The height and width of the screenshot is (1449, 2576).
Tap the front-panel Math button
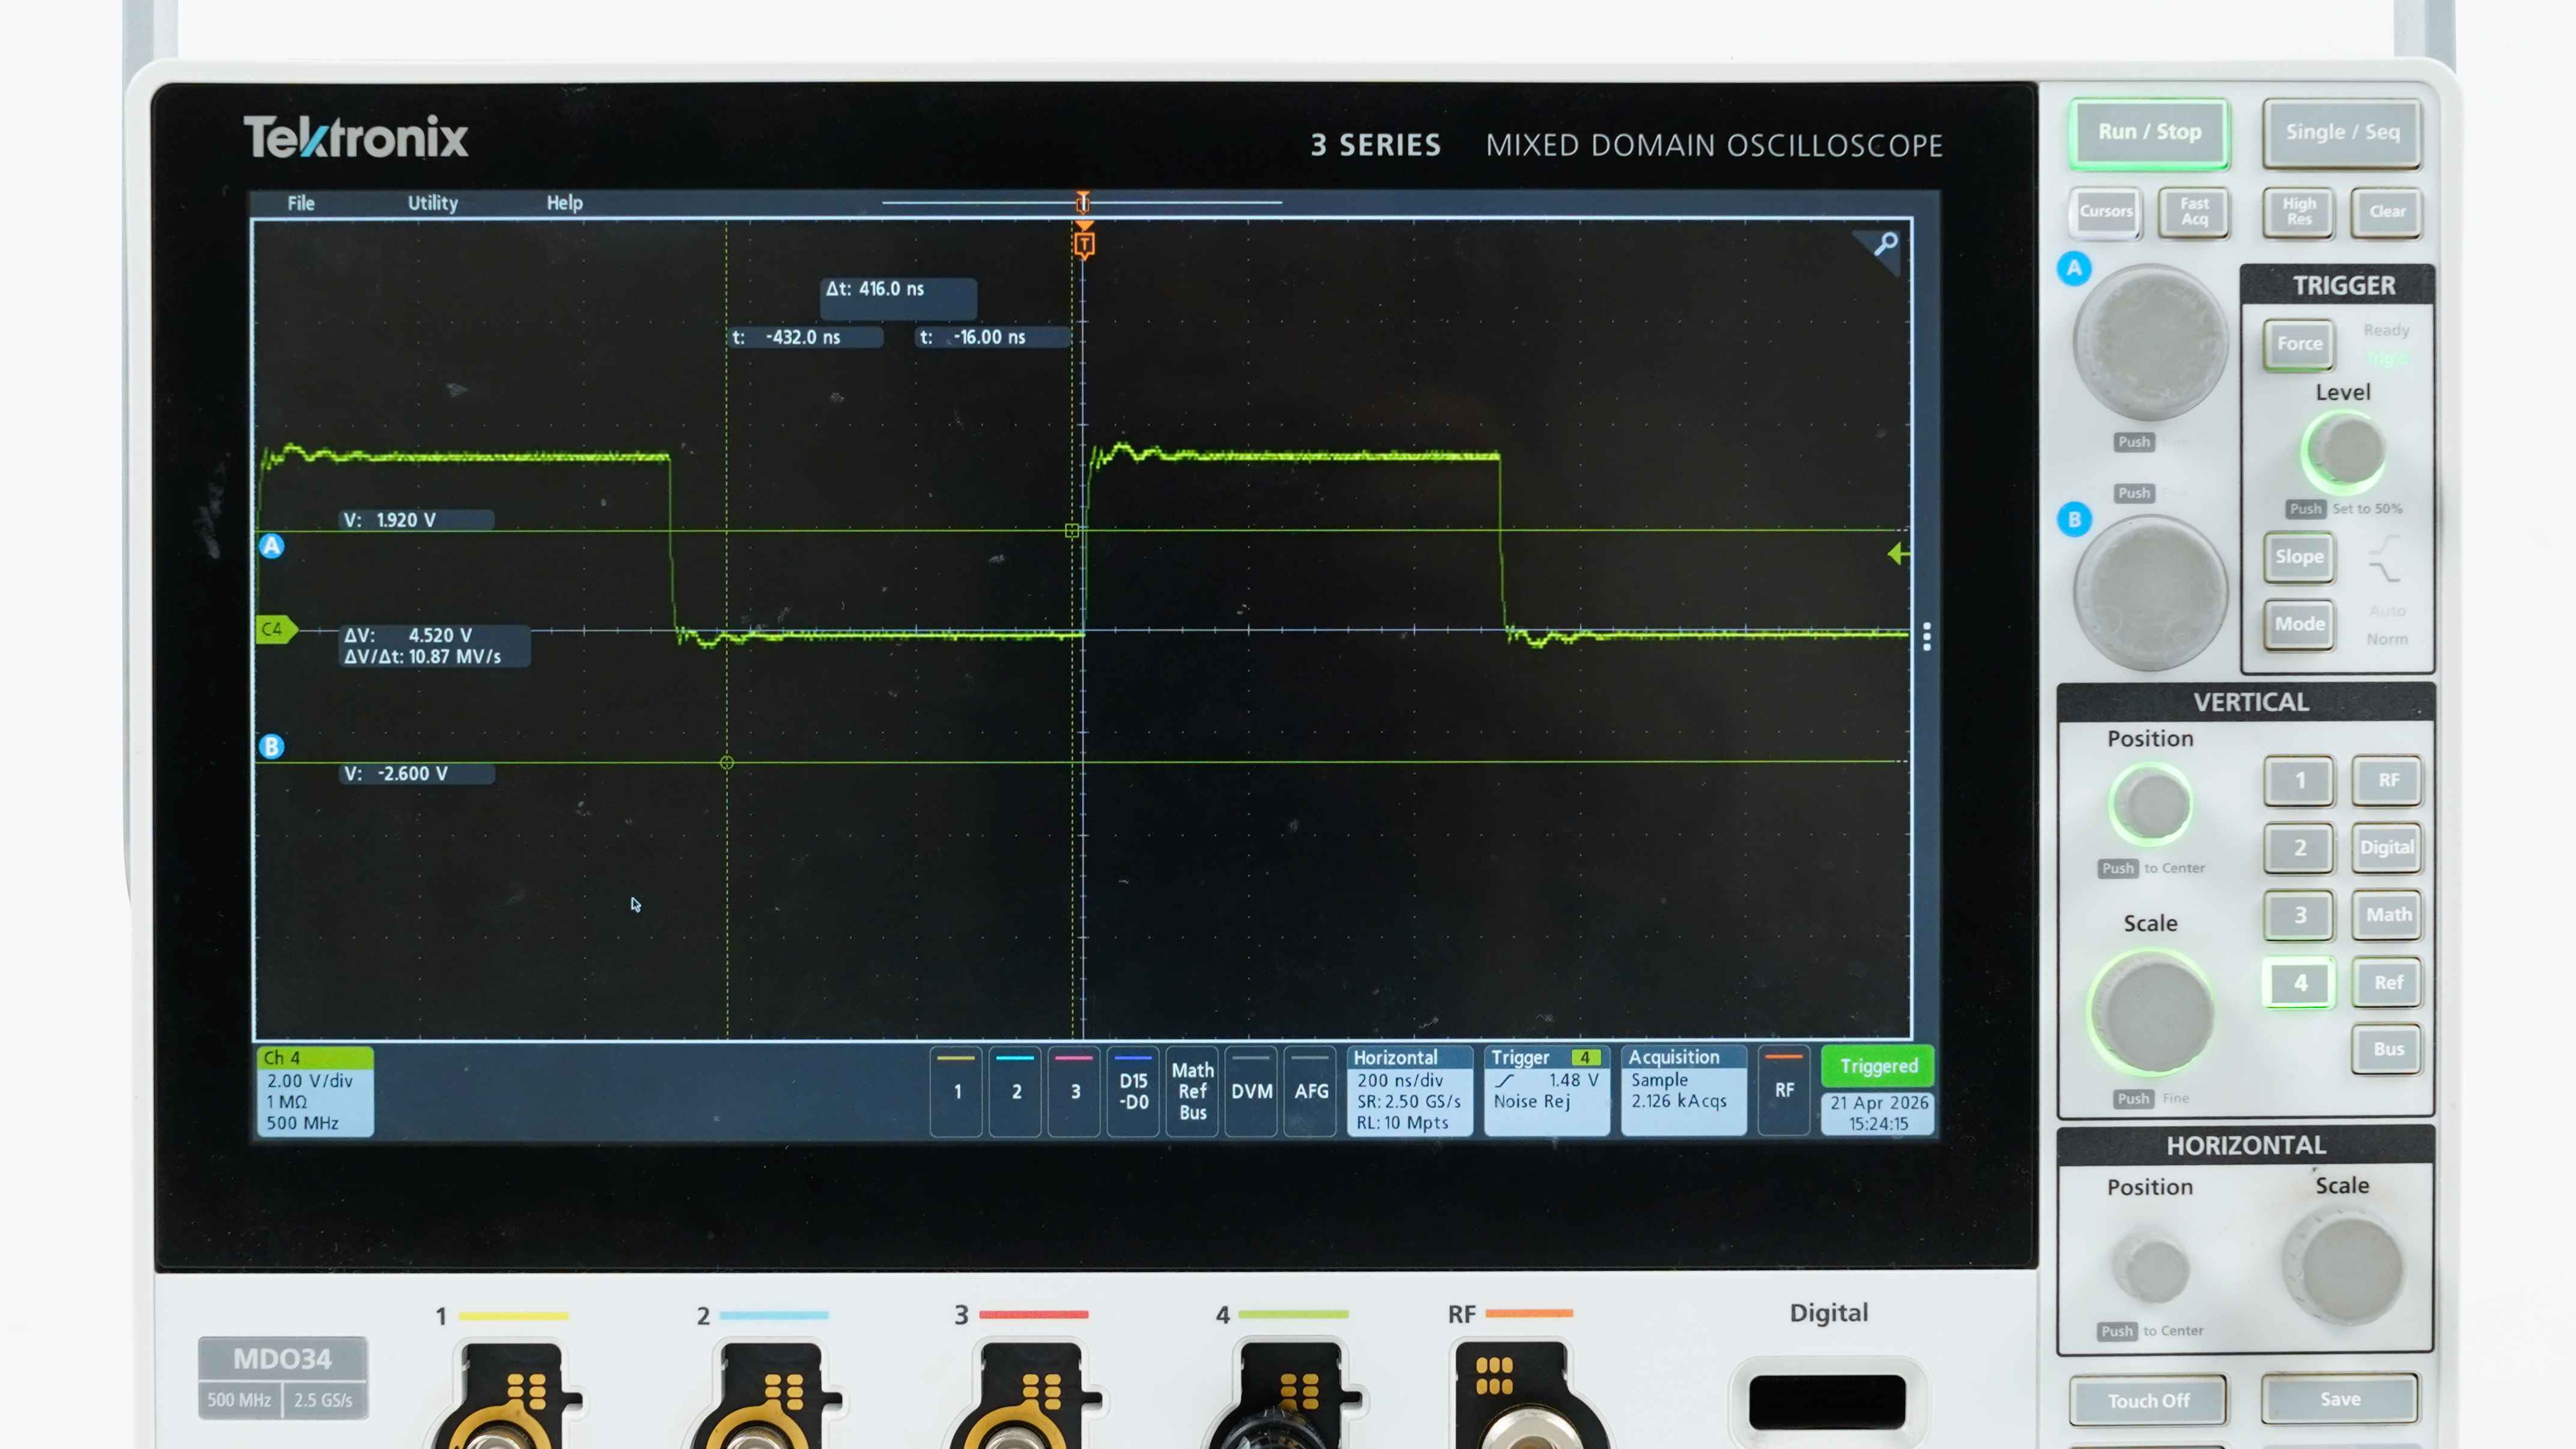(2387, 915)
